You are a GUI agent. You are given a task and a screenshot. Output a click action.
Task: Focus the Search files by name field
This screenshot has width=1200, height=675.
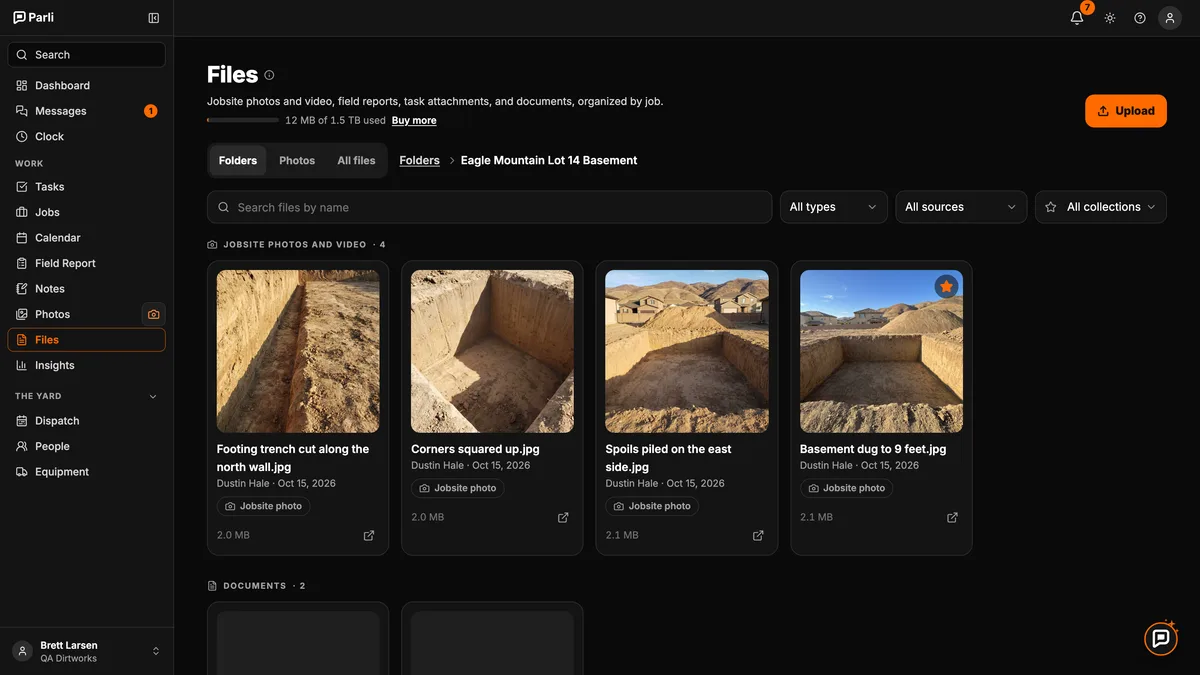pyautogui.click(x=489, y=207)
